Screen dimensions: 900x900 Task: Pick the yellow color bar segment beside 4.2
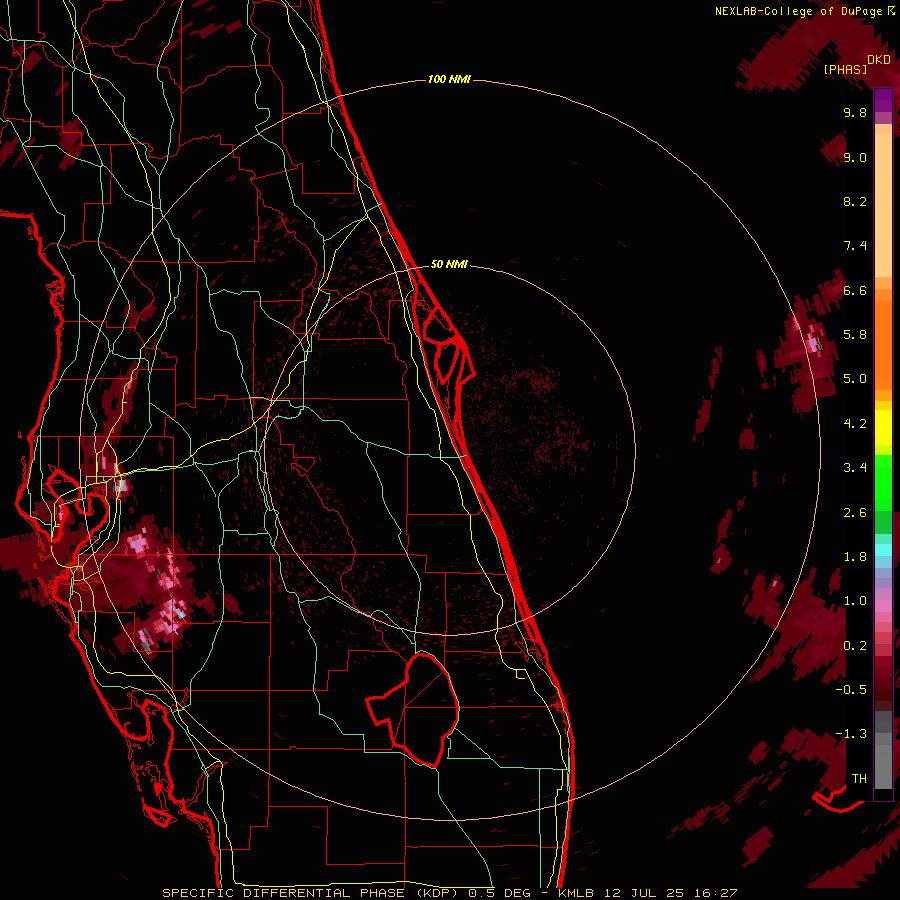coord(883,427)
